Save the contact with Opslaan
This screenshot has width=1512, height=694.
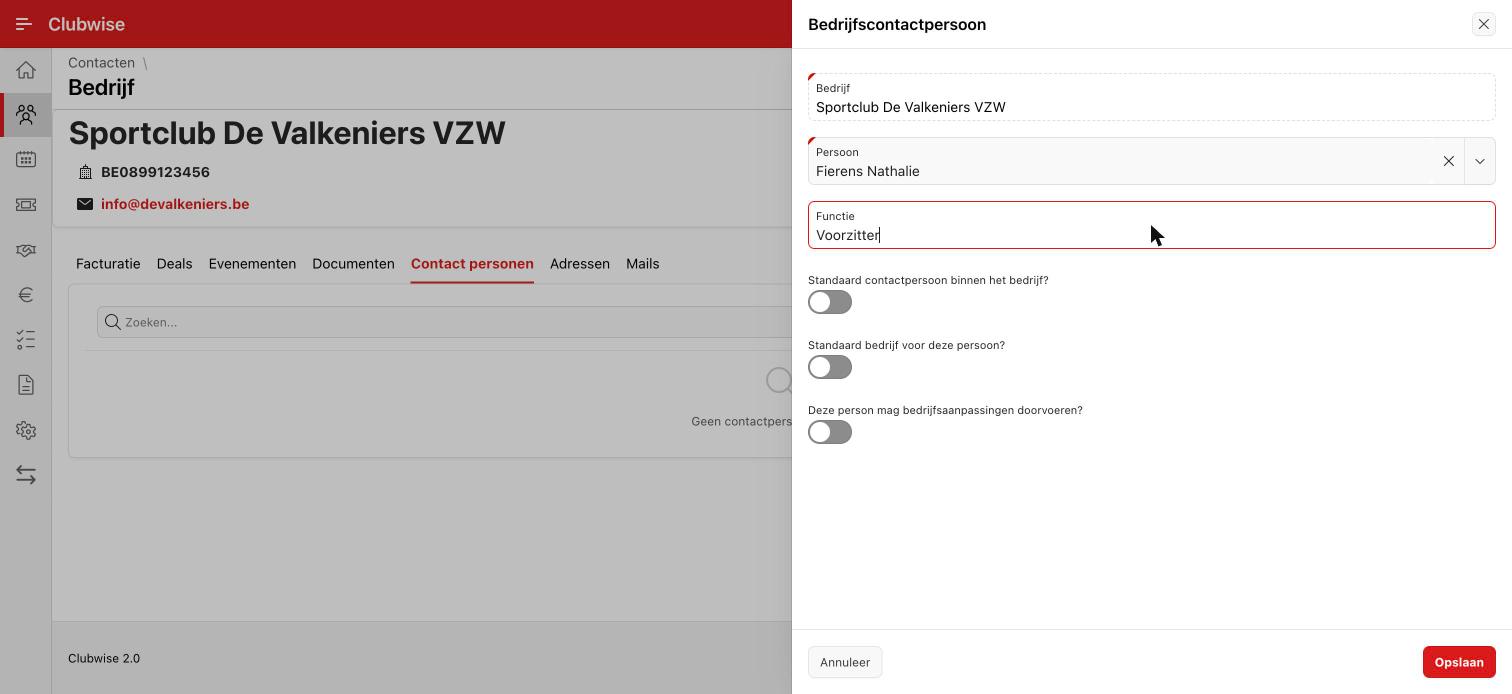(x=1459, y=662)
